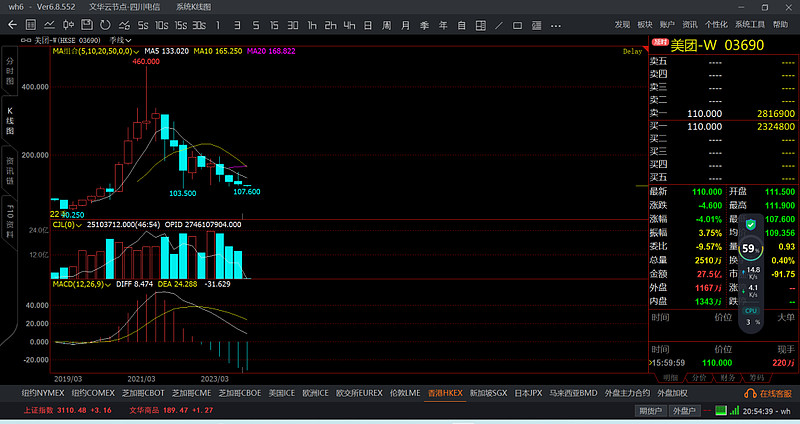
Task: Open the 帮助 menu
Action: (780, 24)
